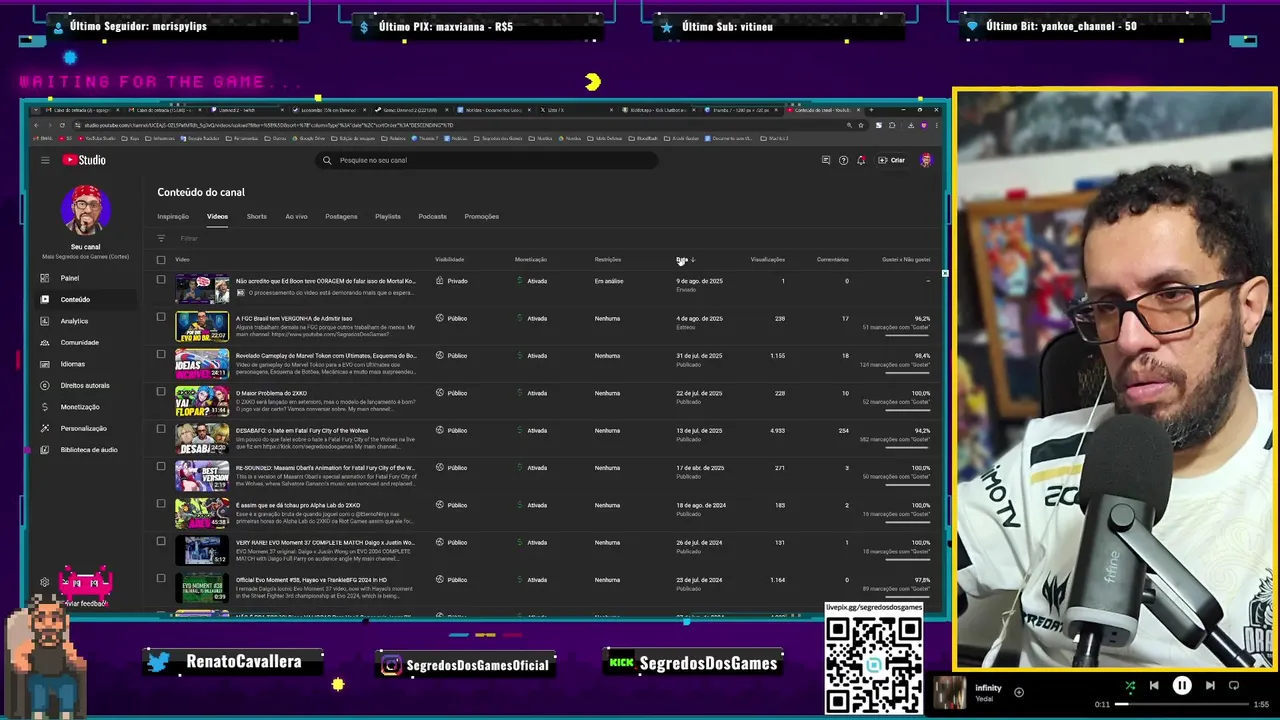Open the Criar create dropdown button
1280x720 pixels.
click(892, 160)
